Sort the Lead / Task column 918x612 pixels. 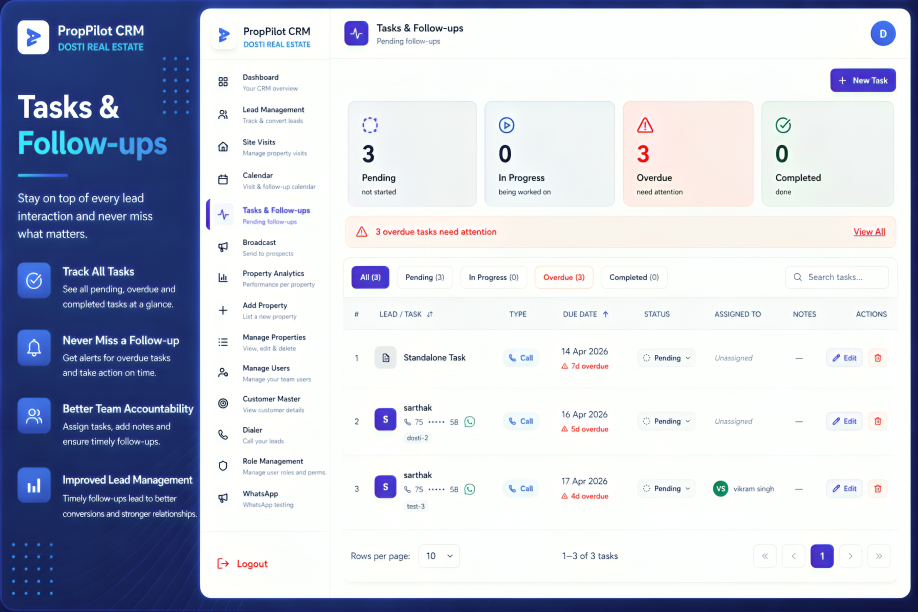(x=430, y=314)
